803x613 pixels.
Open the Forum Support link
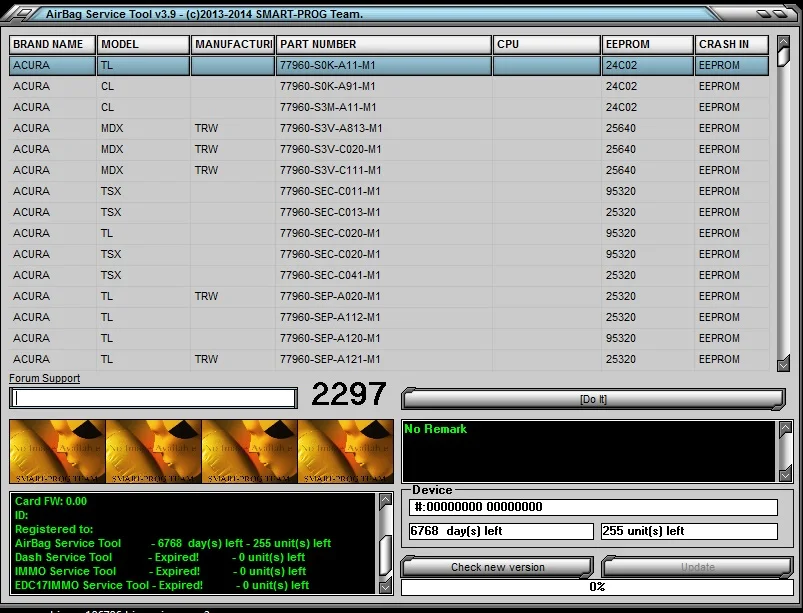45,378
